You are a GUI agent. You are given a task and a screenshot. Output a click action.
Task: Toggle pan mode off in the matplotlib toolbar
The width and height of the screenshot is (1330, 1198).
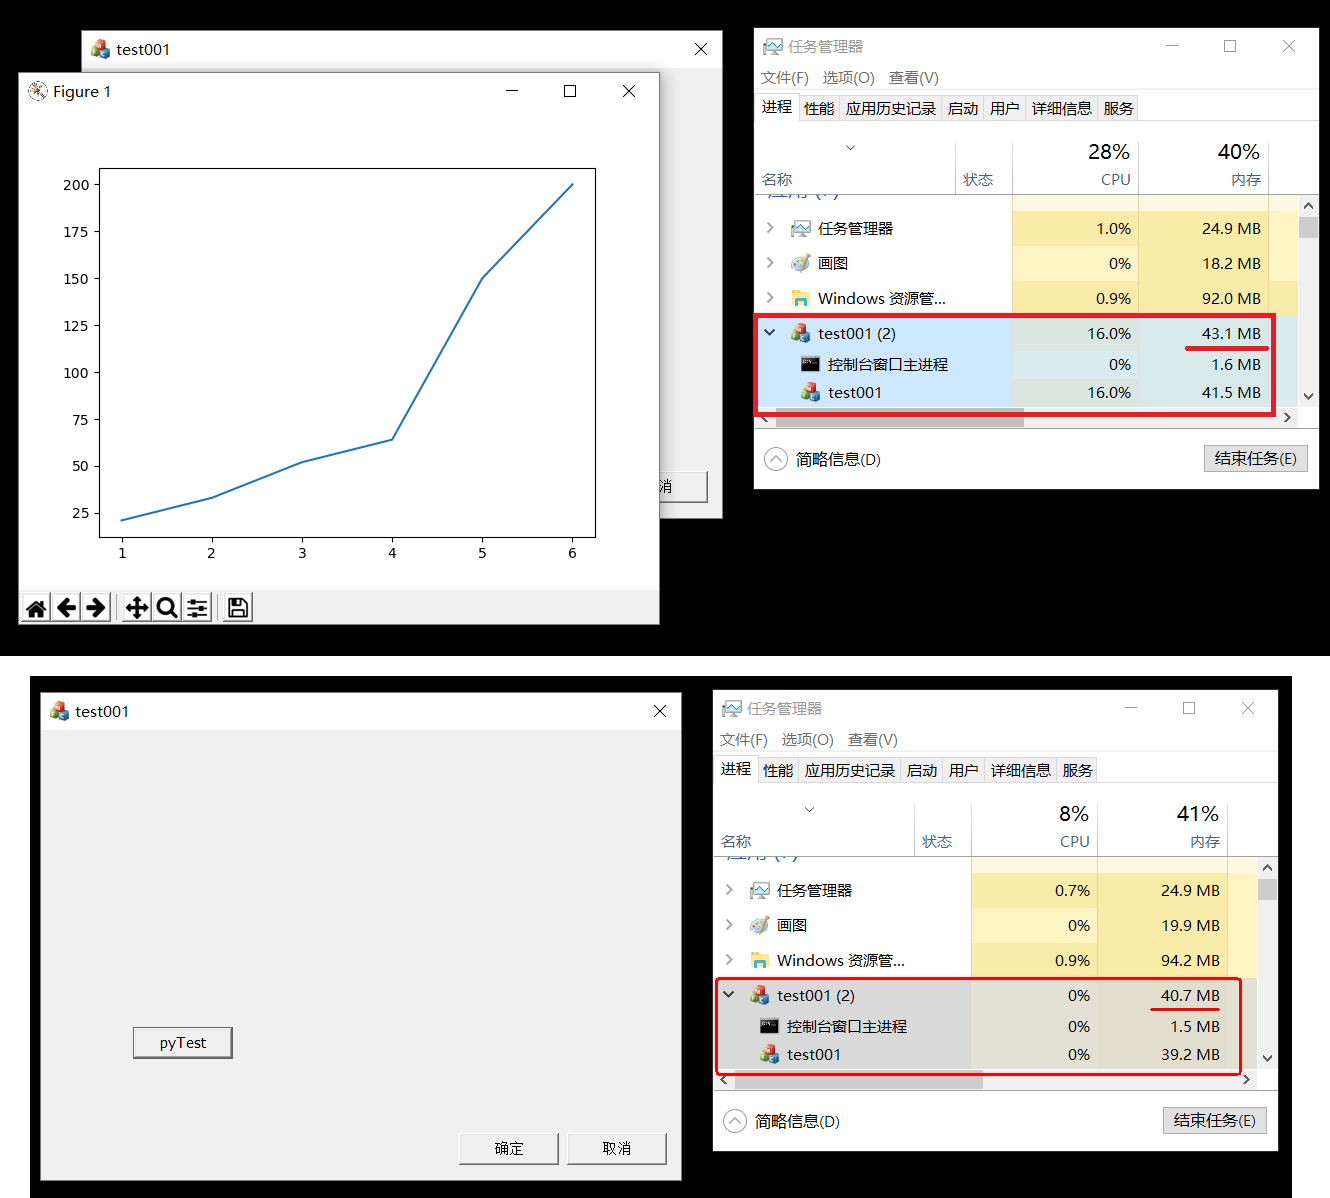[x=136, y=607]
